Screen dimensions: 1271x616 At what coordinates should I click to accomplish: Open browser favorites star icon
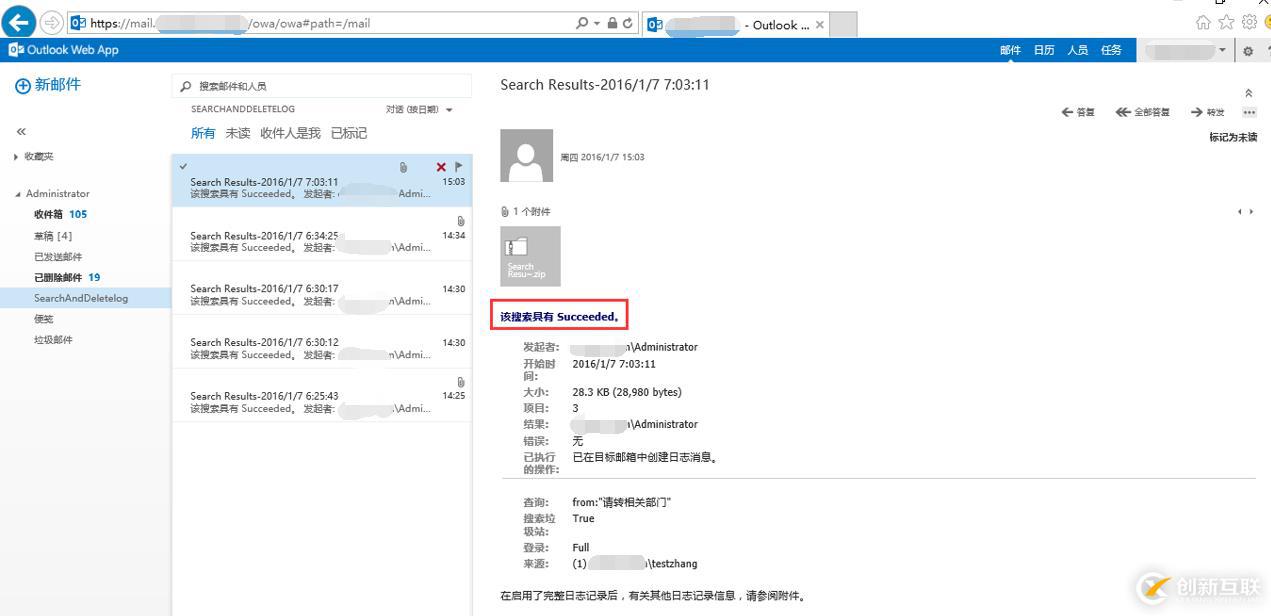point(1226,22)
